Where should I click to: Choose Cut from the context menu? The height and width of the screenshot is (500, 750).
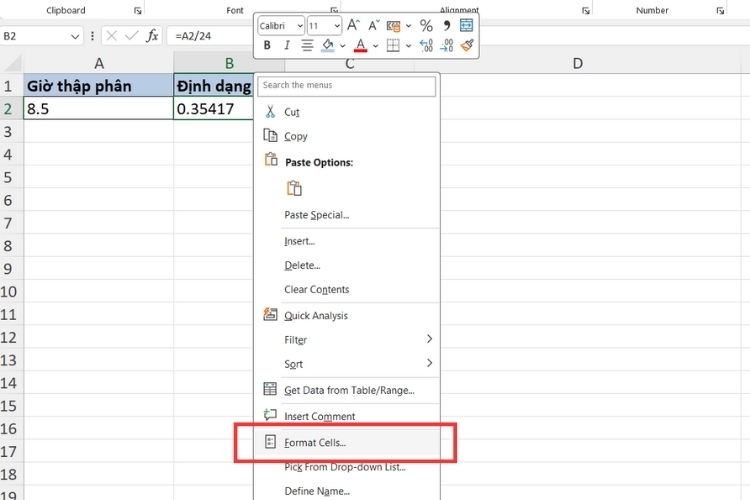point(346,112)
